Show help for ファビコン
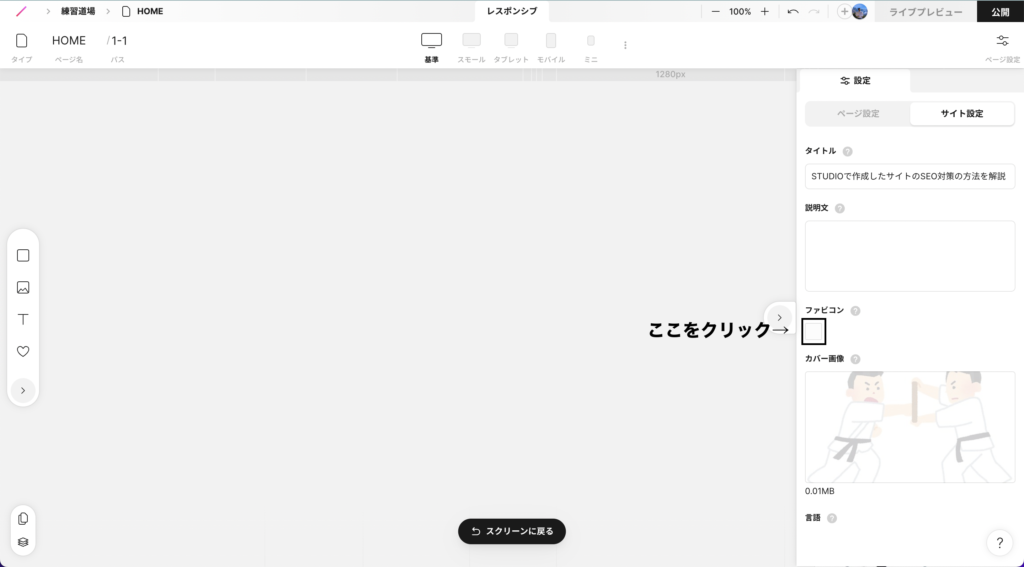The image size is (1024, 567). (x=855, y=311)
